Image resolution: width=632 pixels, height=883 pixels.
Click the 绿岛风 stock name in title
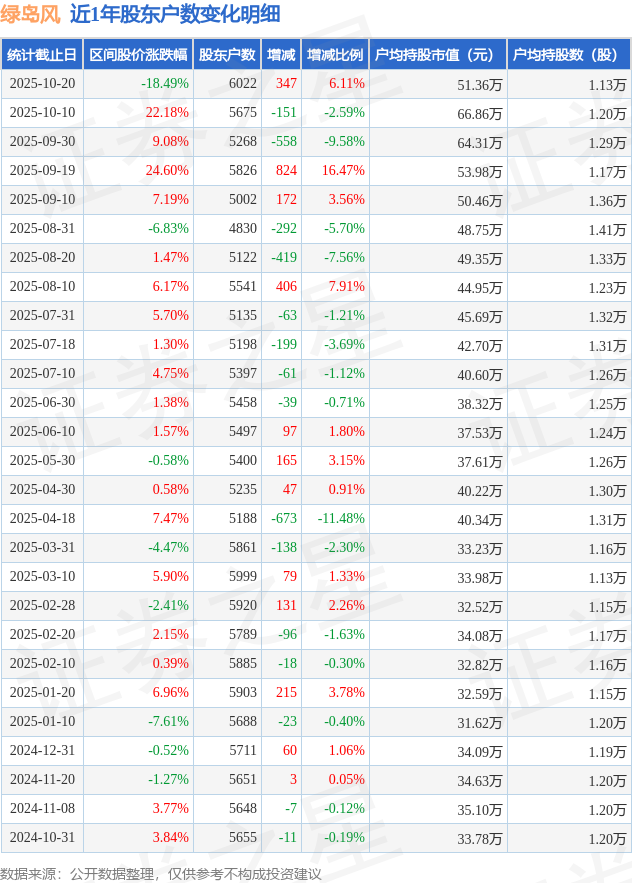(30, 14)
